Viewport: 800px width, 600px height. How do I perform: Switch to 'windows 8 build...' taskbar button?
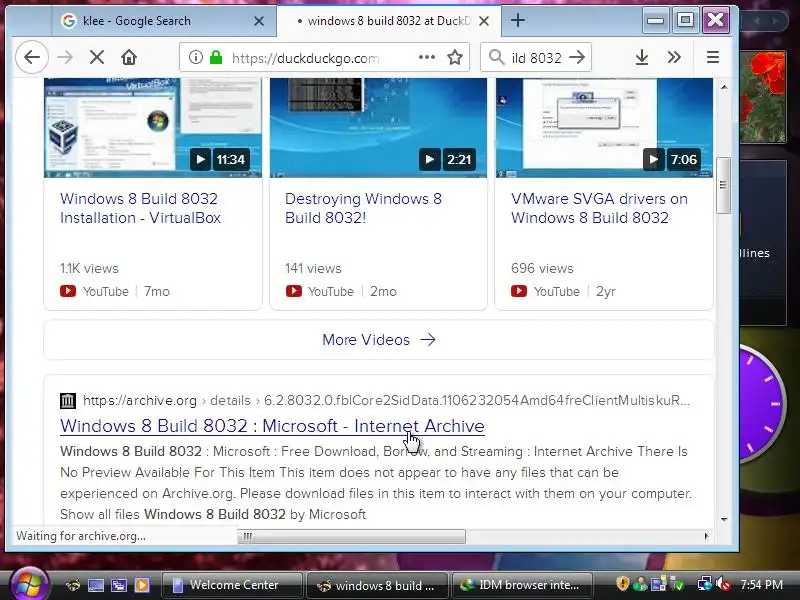tap(378, 585)
